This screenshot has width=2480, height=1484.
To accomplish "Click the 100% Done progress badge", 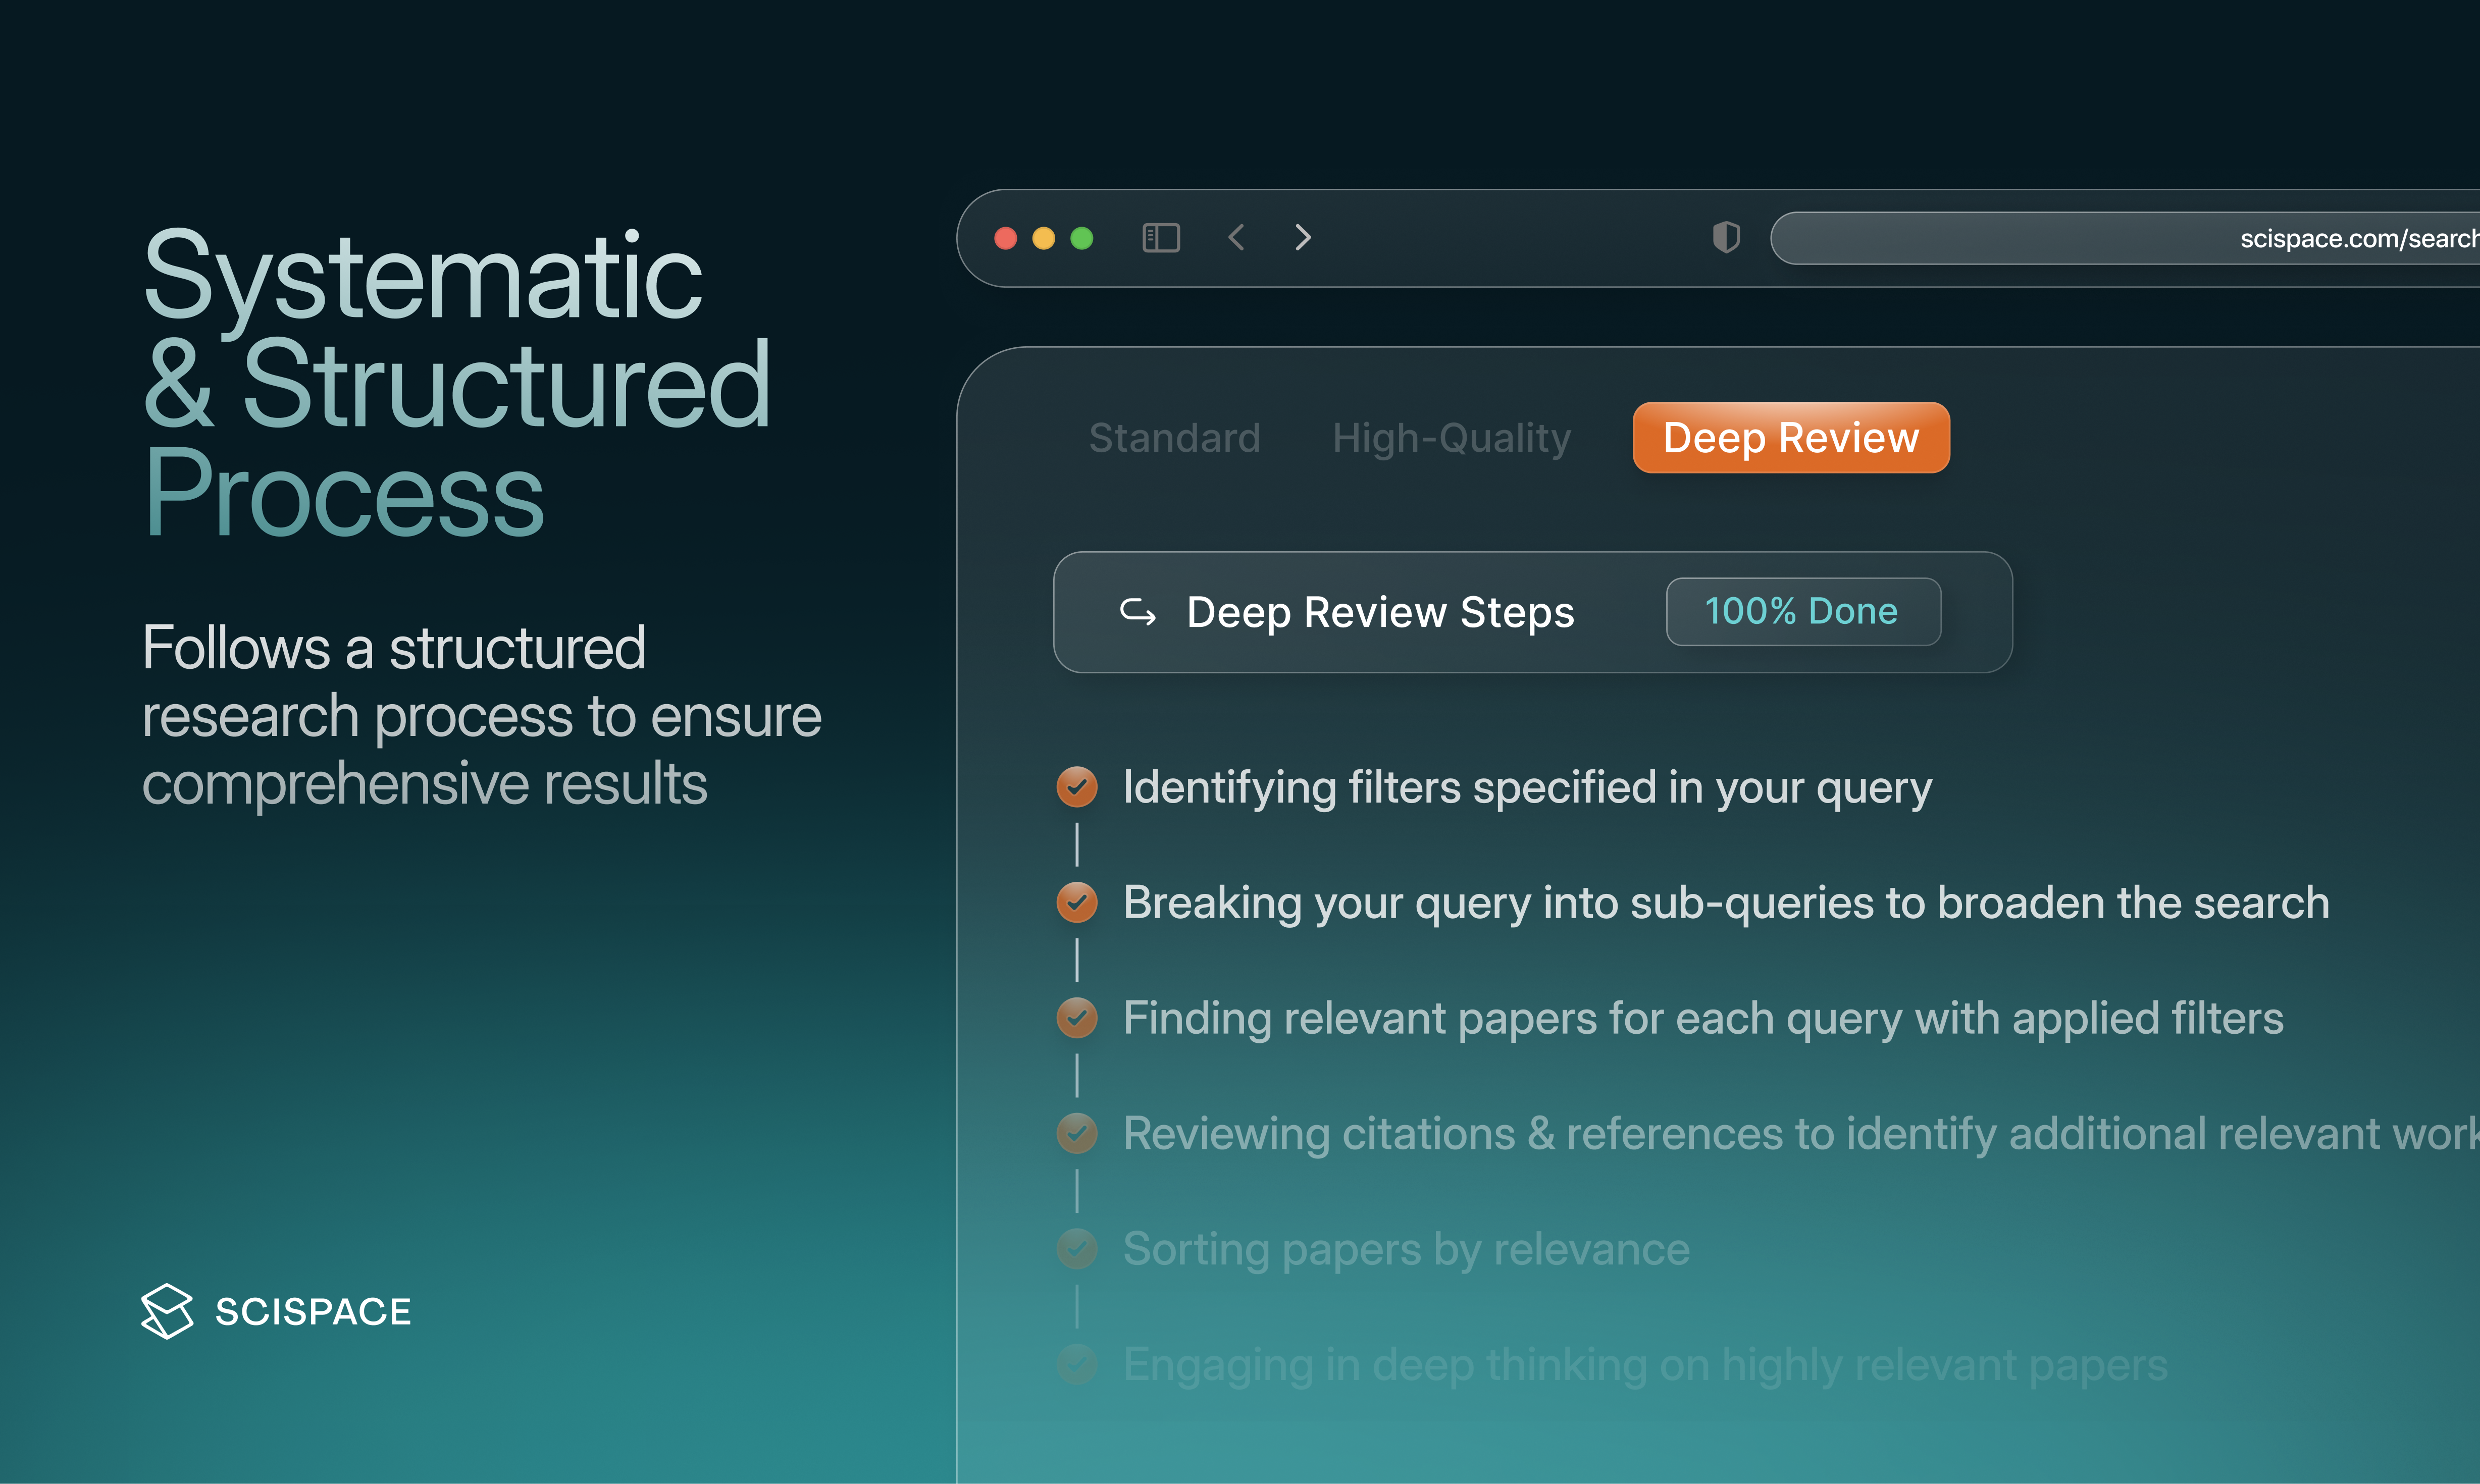I will tap(1802, 612).
